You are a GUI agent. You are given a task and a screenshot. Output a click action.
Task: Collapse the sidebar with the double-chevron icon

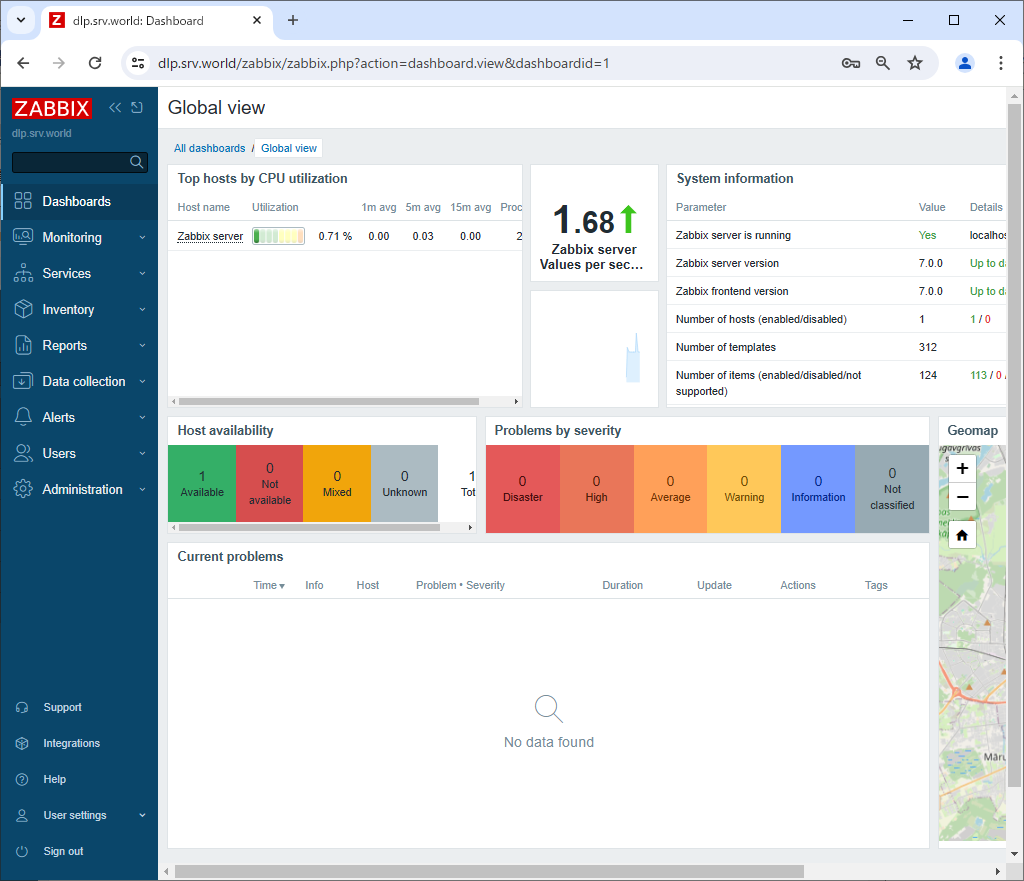(115, 108)
